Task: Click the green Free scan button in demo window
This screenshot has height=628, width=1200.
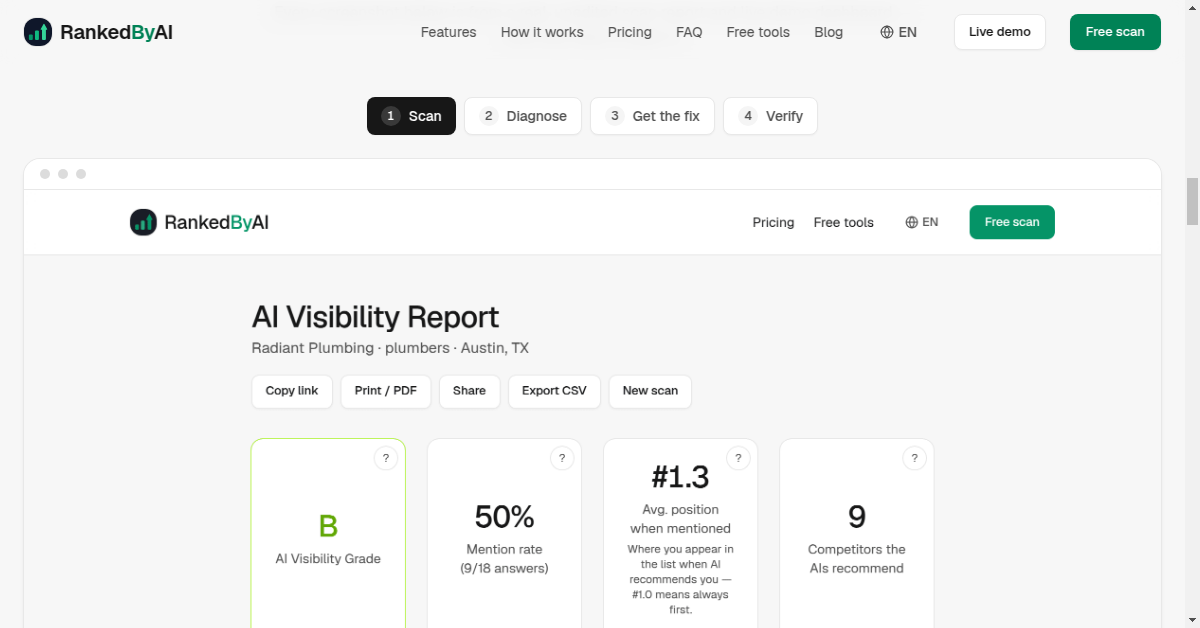Action: [1012, 222]
